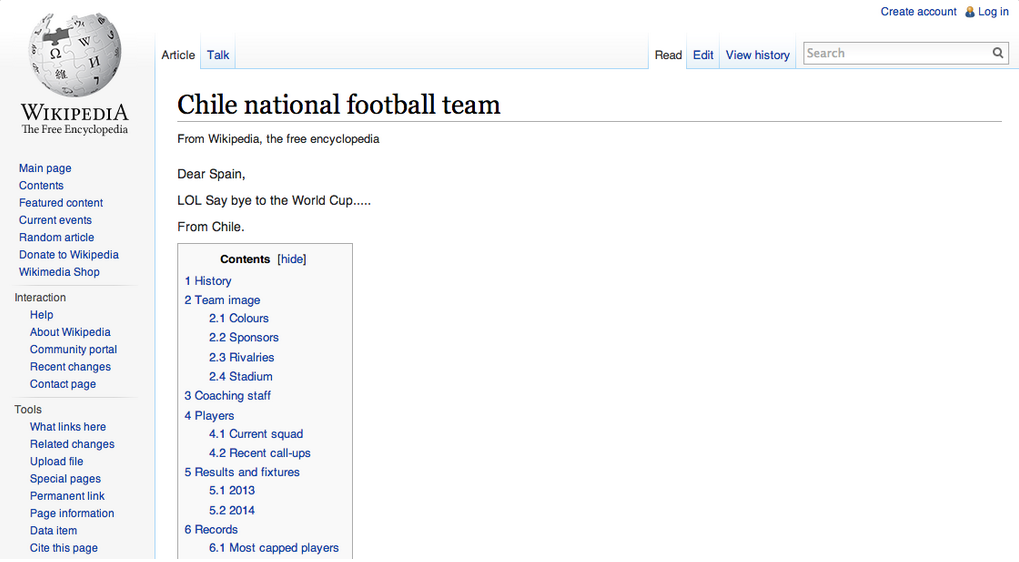
Task: Jump to 6.1 Most capped players
Action: pyautogui.click(x=273, y=548)
